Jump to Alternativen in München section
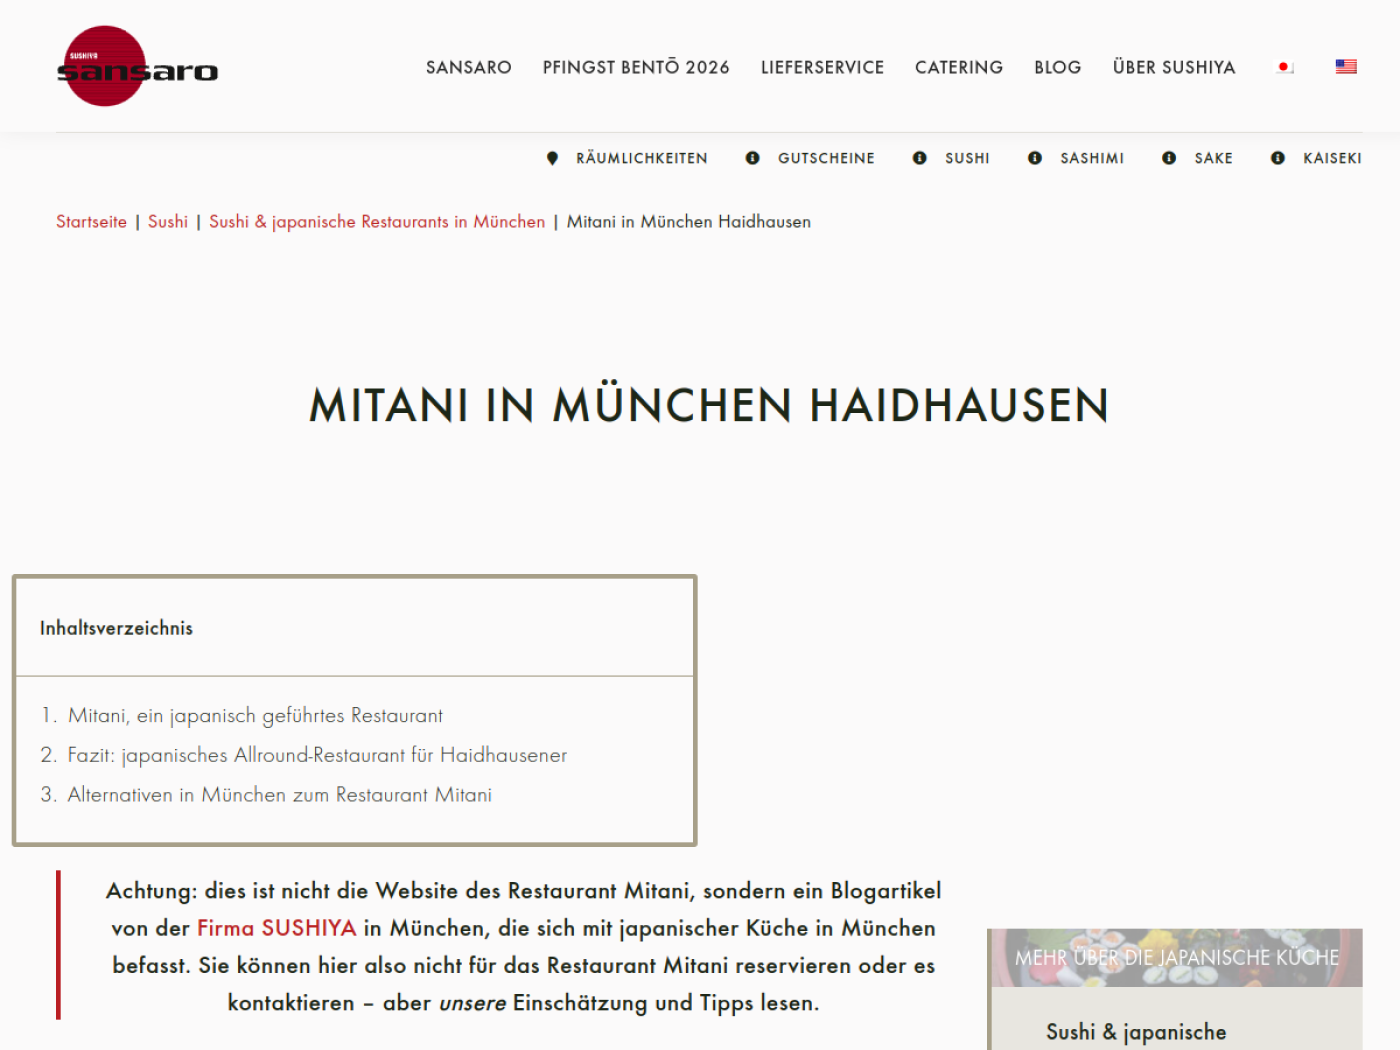This screenshot has height=1050, width=1400. point(280,795)
